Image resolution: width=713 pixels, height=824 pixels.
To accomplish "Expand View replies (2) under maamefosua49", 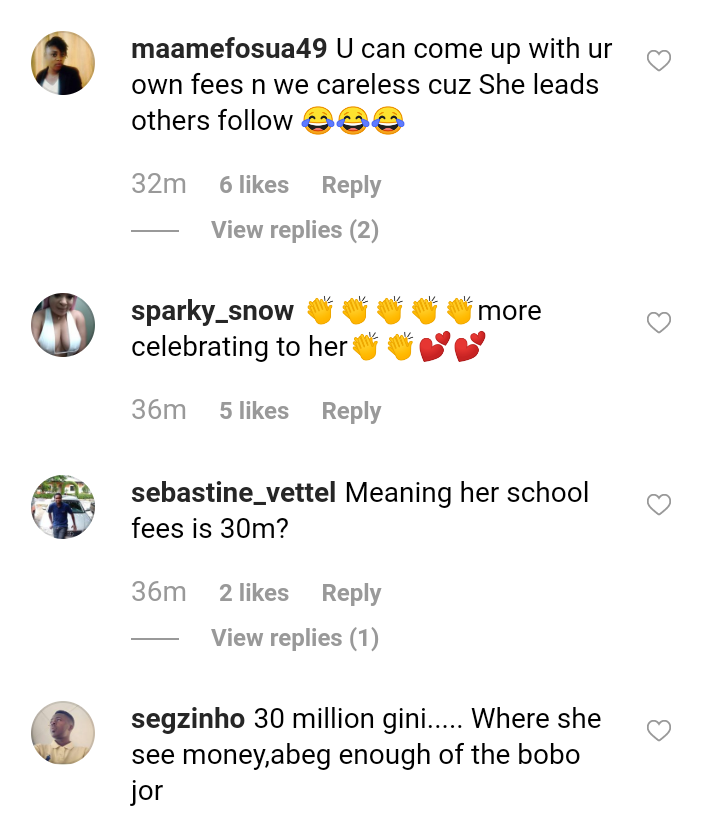I will (x=295, y=230).
